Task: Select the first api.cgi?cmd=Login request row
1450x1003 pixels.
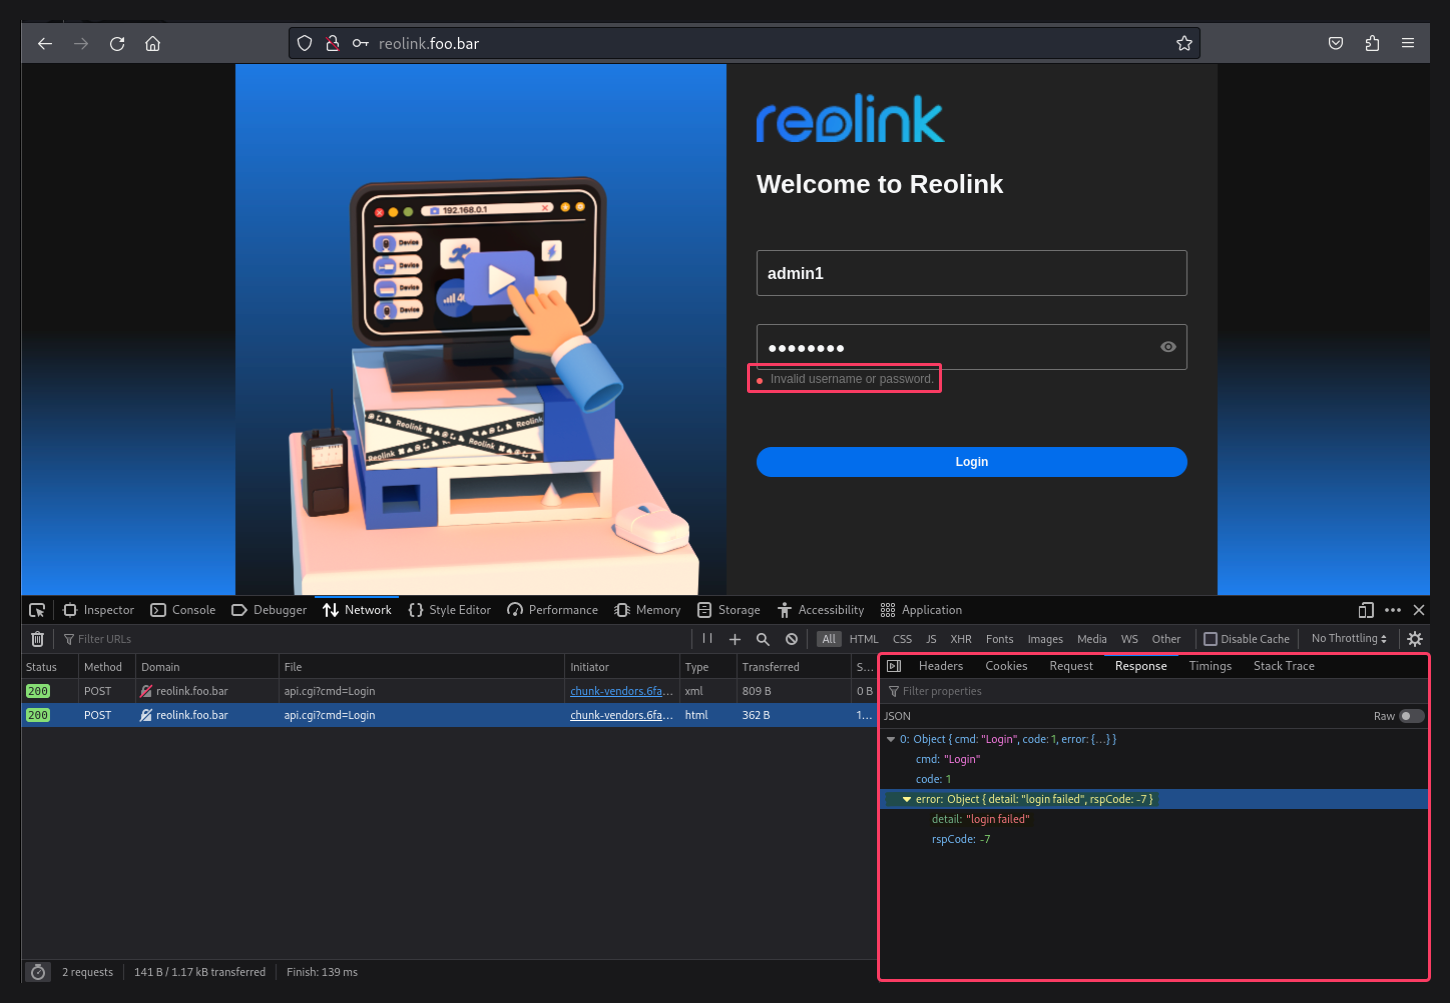Action: pos(449,691)
